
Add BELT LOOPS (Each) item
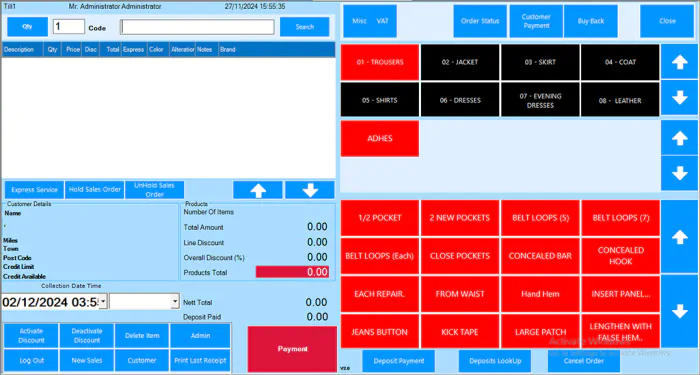coord(380,256)
